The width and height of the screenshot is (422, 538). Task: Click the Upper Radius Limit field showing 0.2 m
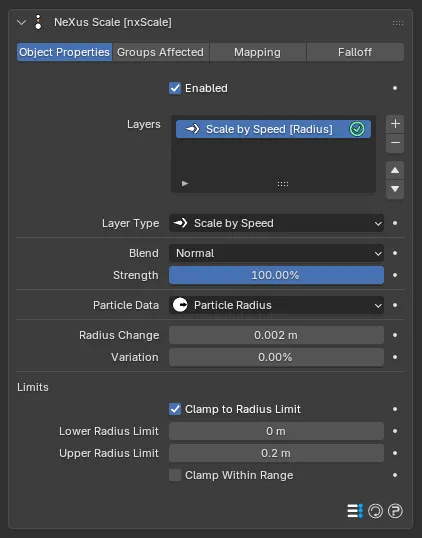point(276,453)
